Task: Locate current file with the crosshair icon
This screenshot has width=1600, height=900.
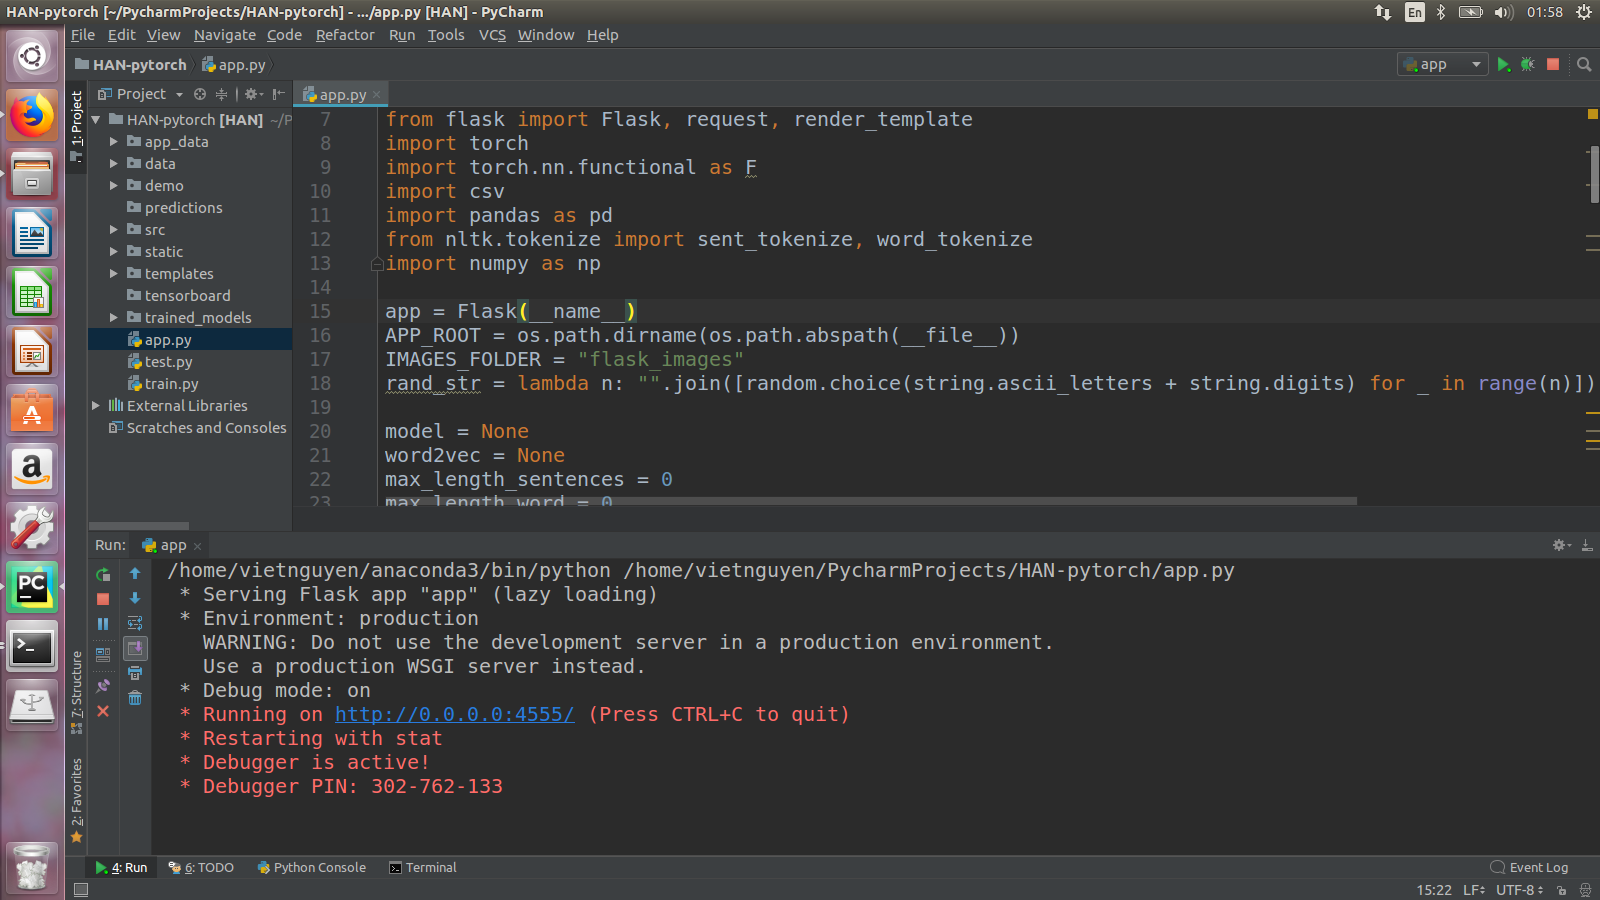Action: pos(200,94)
